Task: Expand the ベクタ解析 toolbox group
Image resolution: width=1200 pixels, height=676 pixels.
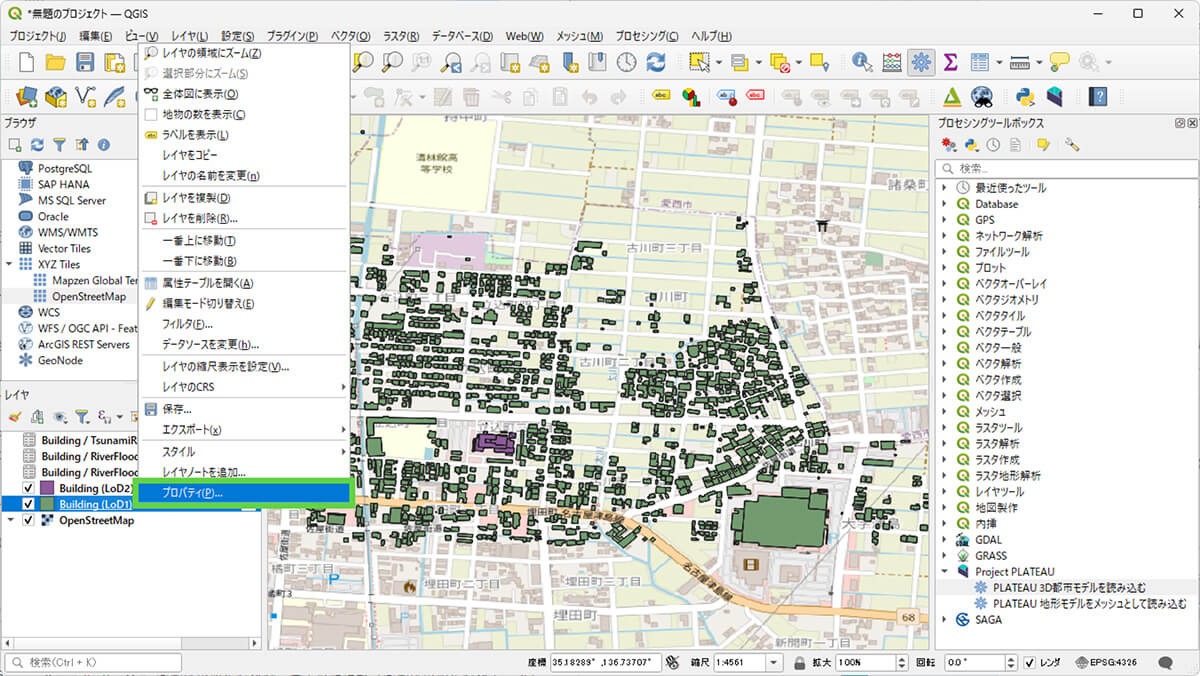Action: point(945,363)
